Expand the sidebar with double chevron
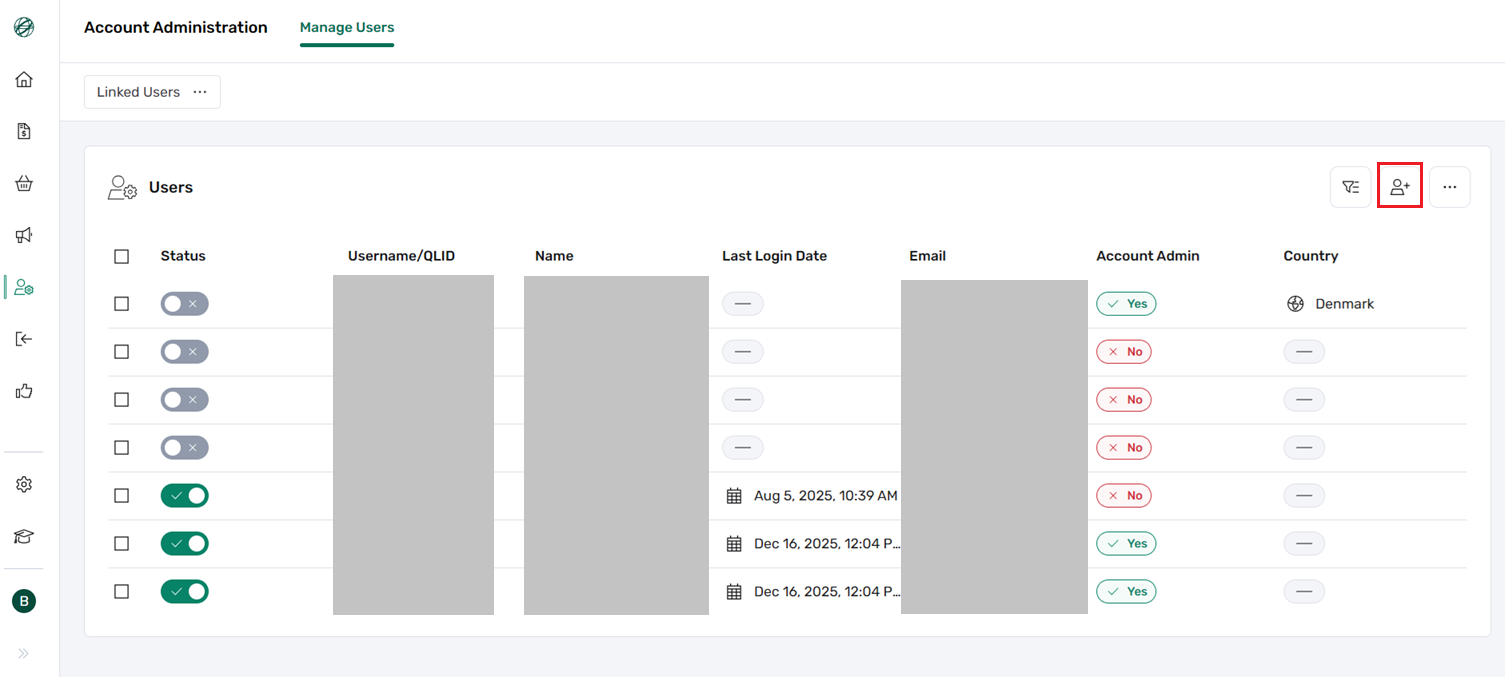This screenshot has width=1505, height=677. click(24, 653)
